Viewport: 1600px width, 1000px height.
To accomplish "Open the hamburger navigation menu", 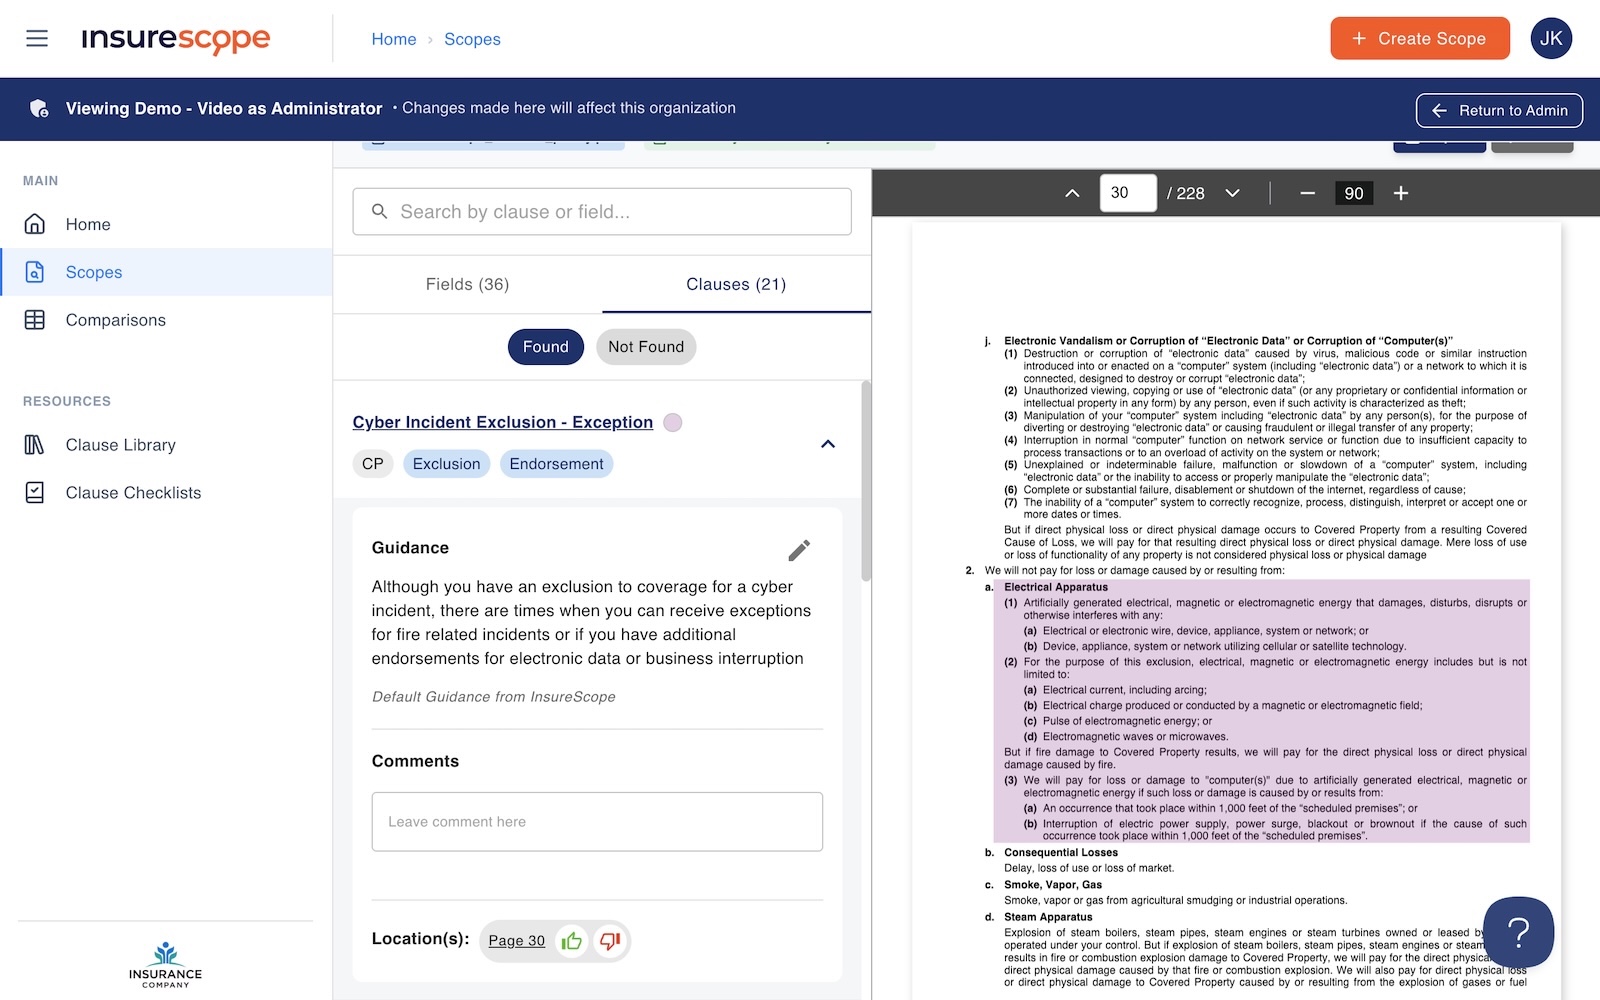I will (37, 39).
